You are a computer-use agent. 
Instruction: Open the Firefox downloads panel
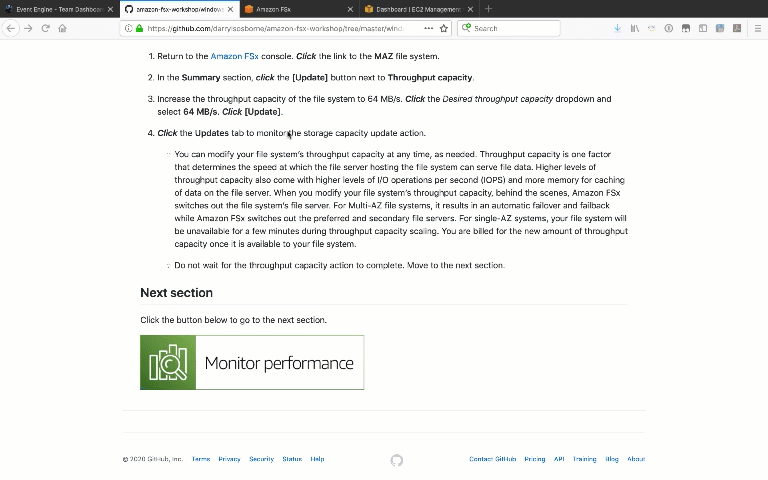click(x=618, y=28)
